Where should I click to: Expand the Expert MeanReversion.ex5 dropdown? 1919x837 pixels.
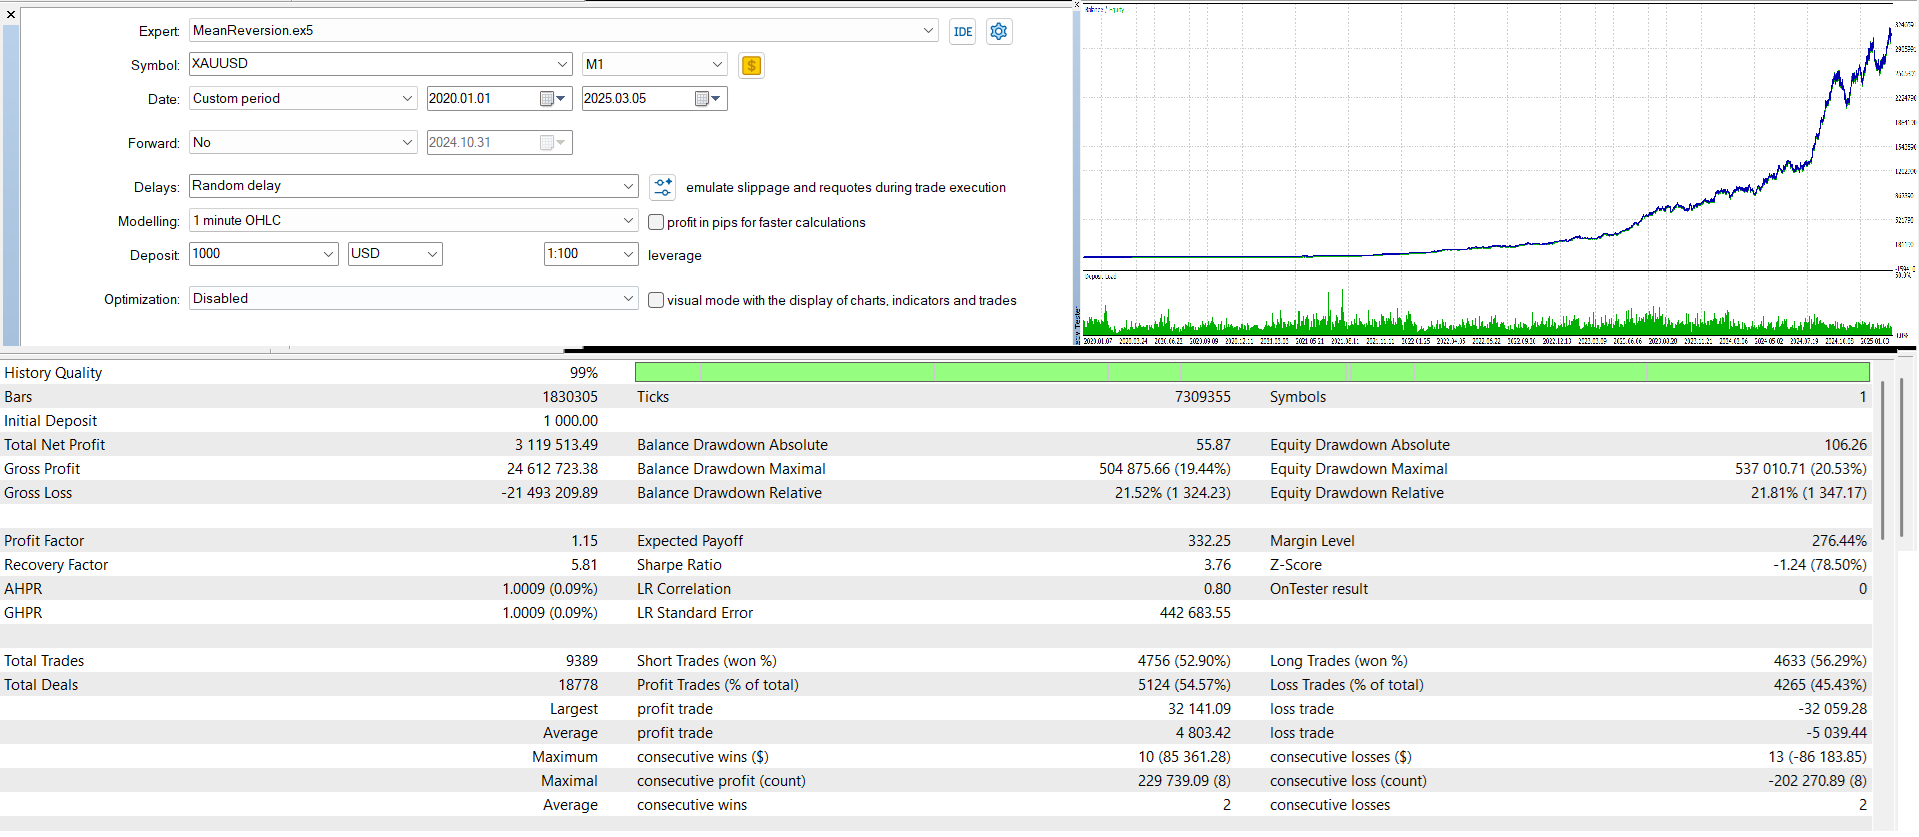(x=928, y=31)
